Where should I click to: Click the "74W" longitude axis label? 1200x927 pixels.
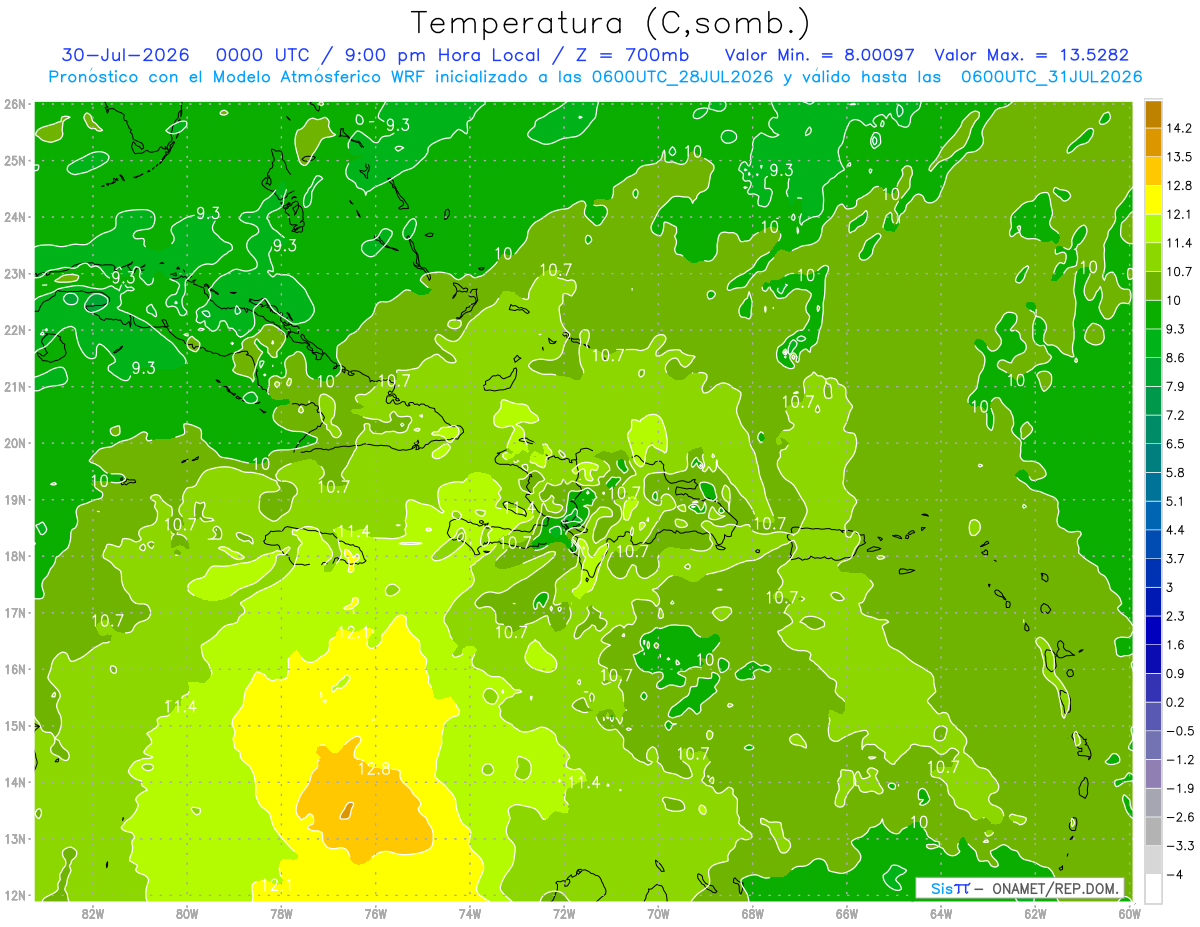tap(469, 913)
